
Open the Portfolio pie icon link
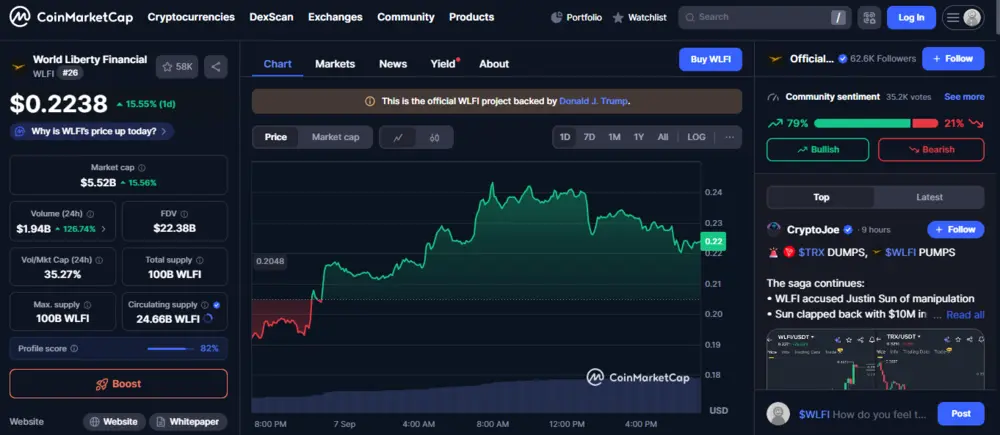click(x=576, y=17)
